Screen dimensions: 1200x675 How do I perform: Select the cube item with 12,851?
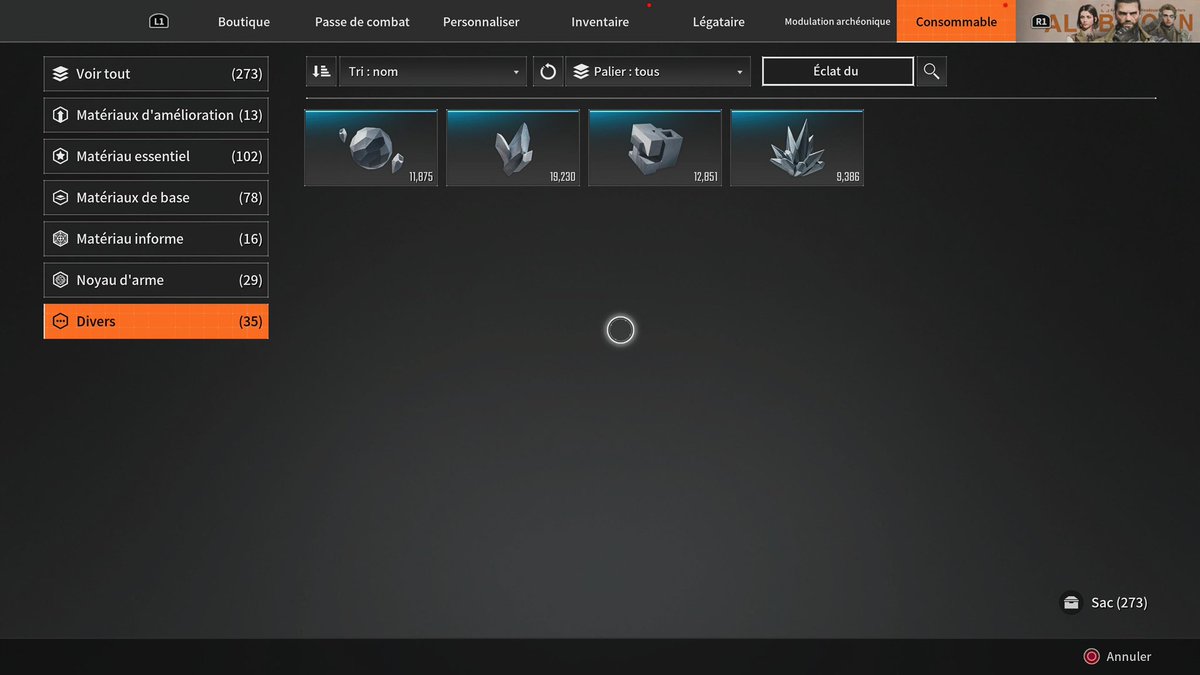tap(655, 148)
